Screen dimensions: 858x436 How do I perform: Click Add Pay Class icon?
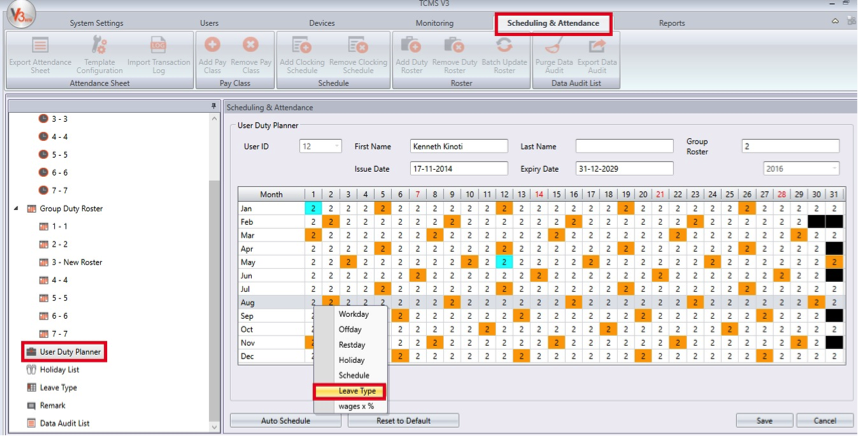click(212, 45)
